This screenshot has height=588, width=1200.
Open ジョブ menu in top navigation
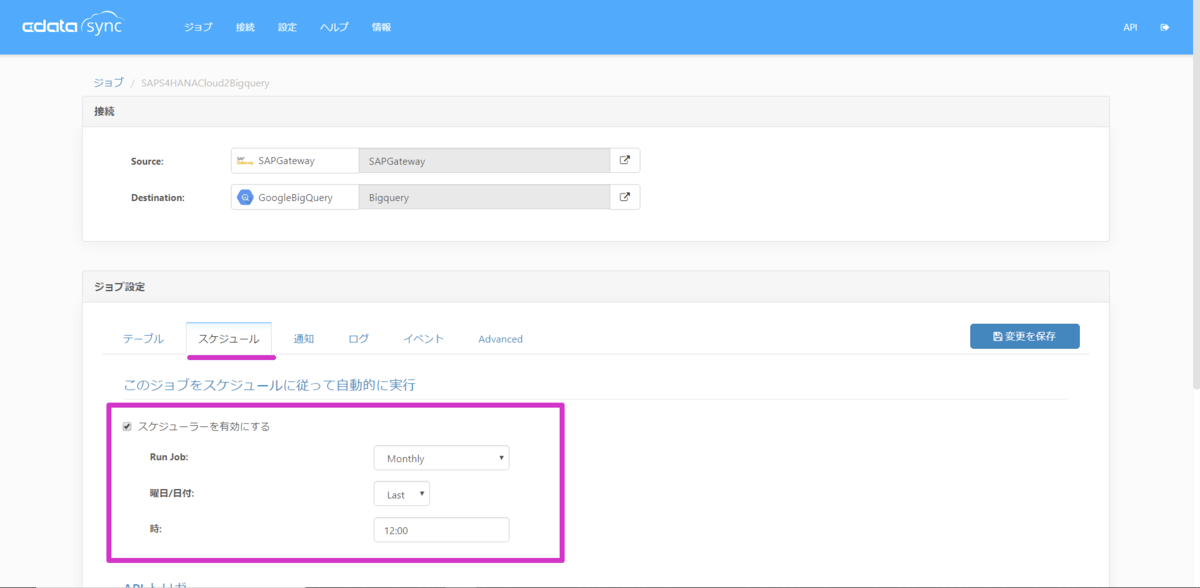[198, 27]
